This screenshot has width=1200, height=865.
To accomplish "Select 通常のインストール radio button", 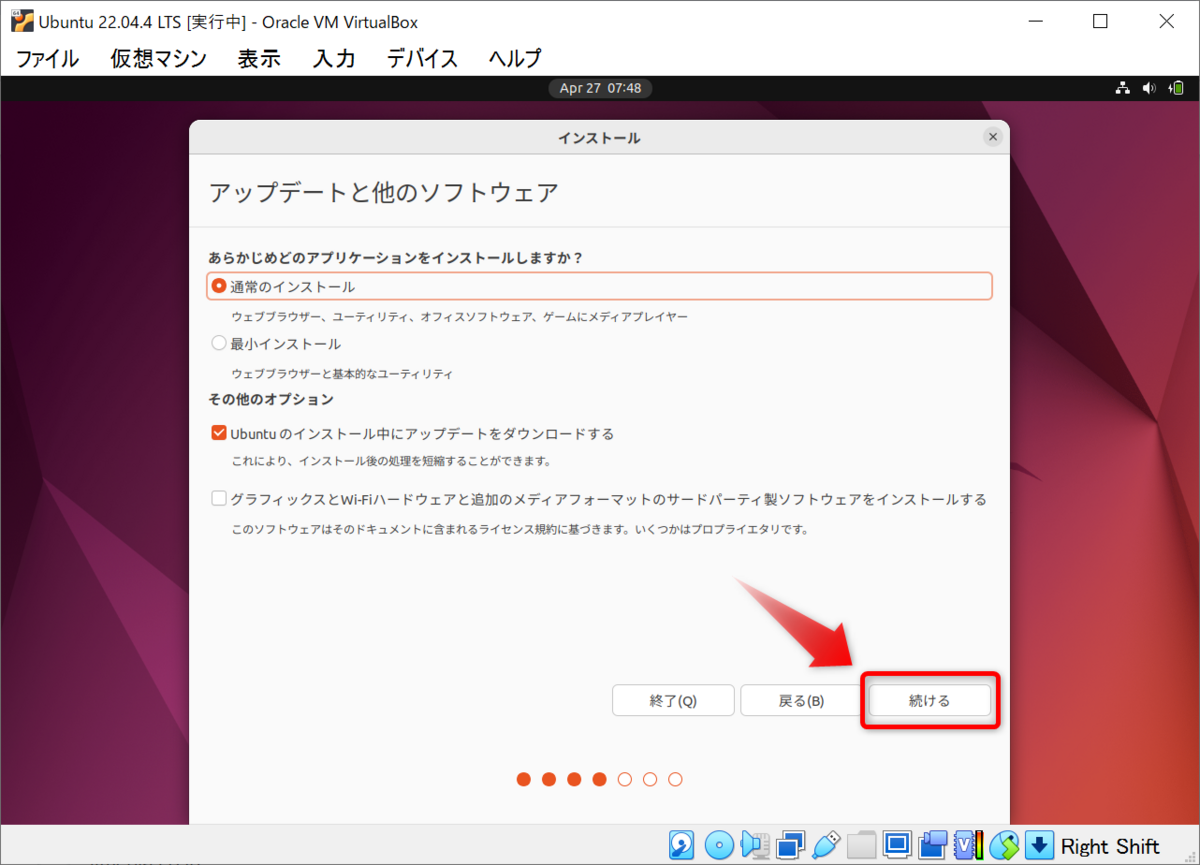I will click(219, 286).
